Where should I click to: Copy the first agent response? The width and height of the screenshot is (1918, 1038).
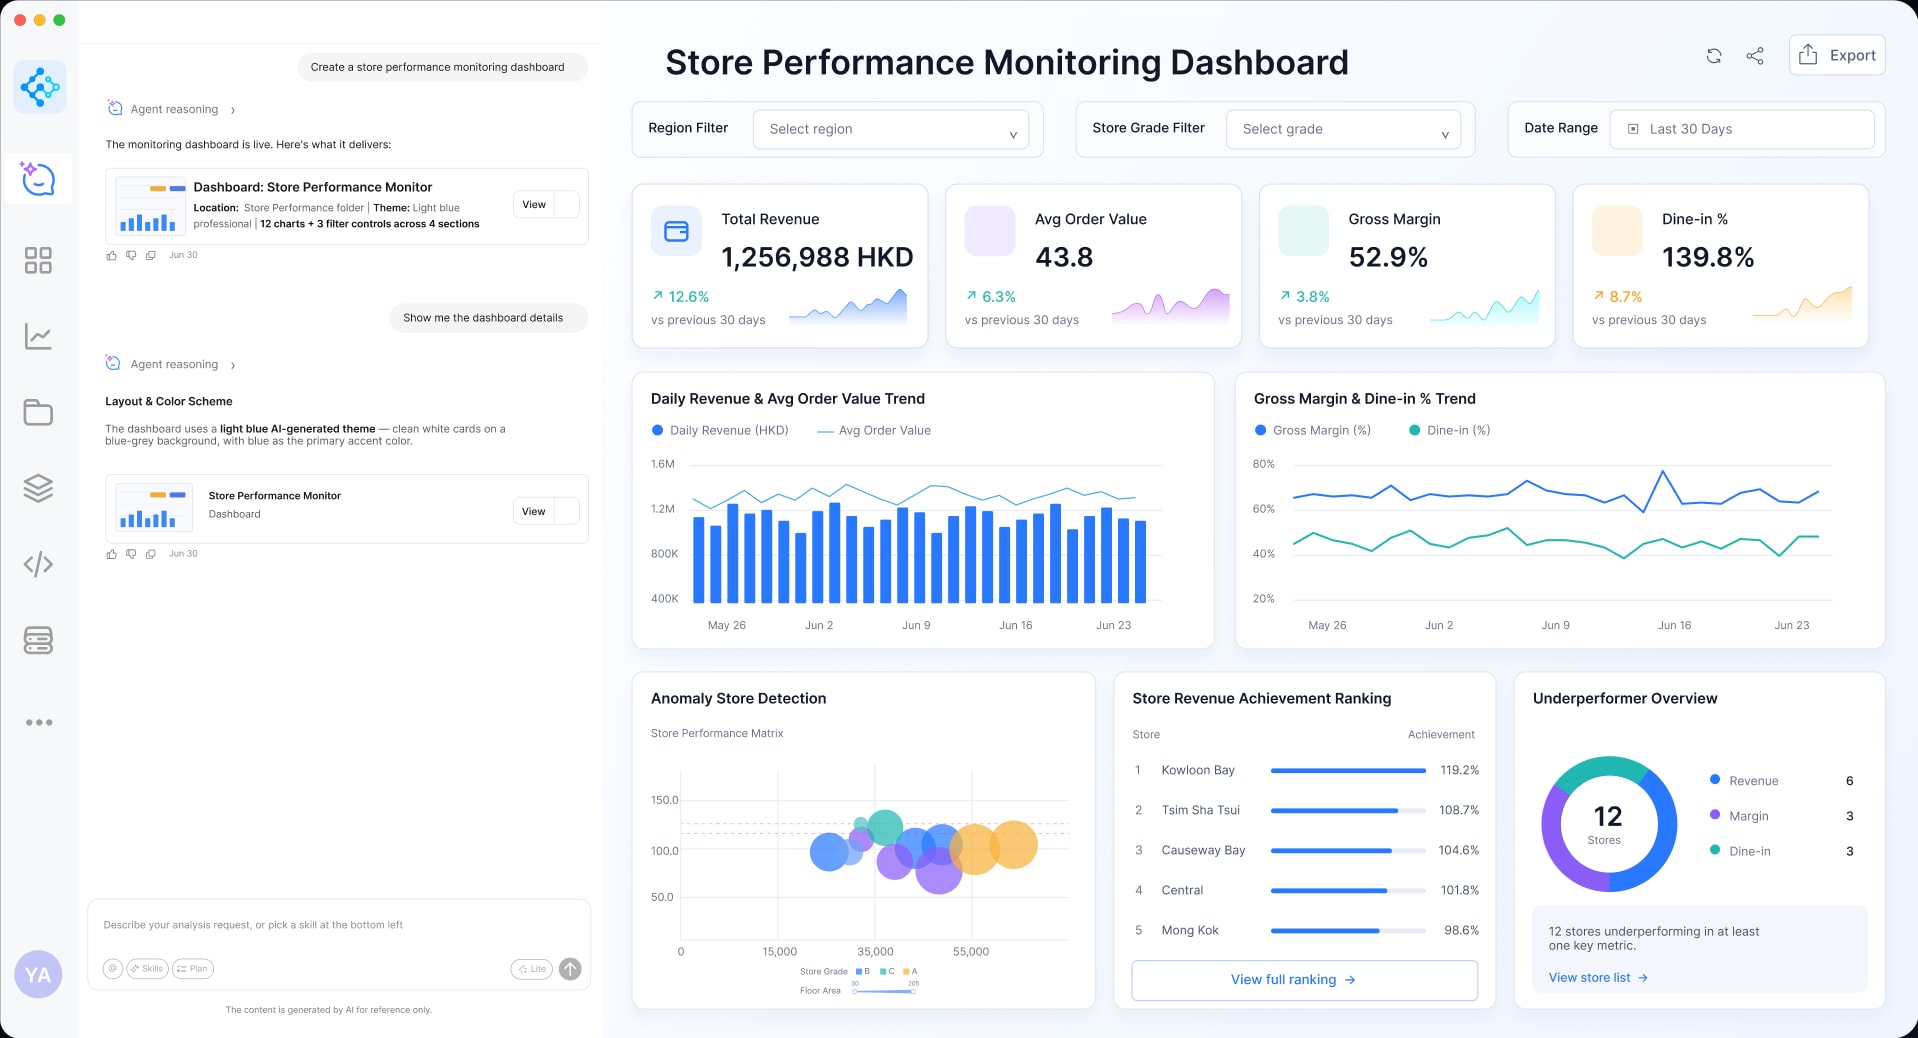(x=151, y=256)
